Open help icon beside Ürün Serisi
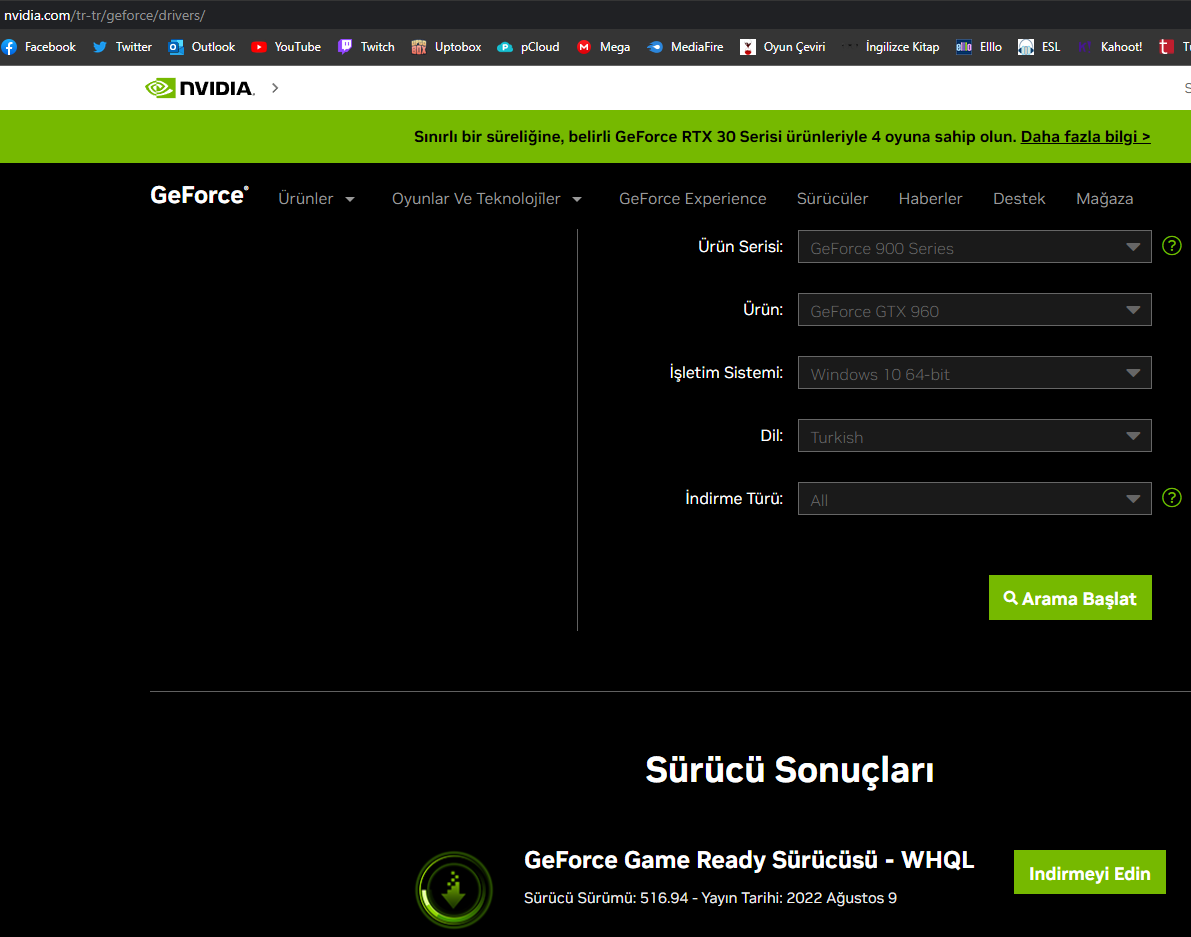The image size is (1191, 937). pos(1172,246)
